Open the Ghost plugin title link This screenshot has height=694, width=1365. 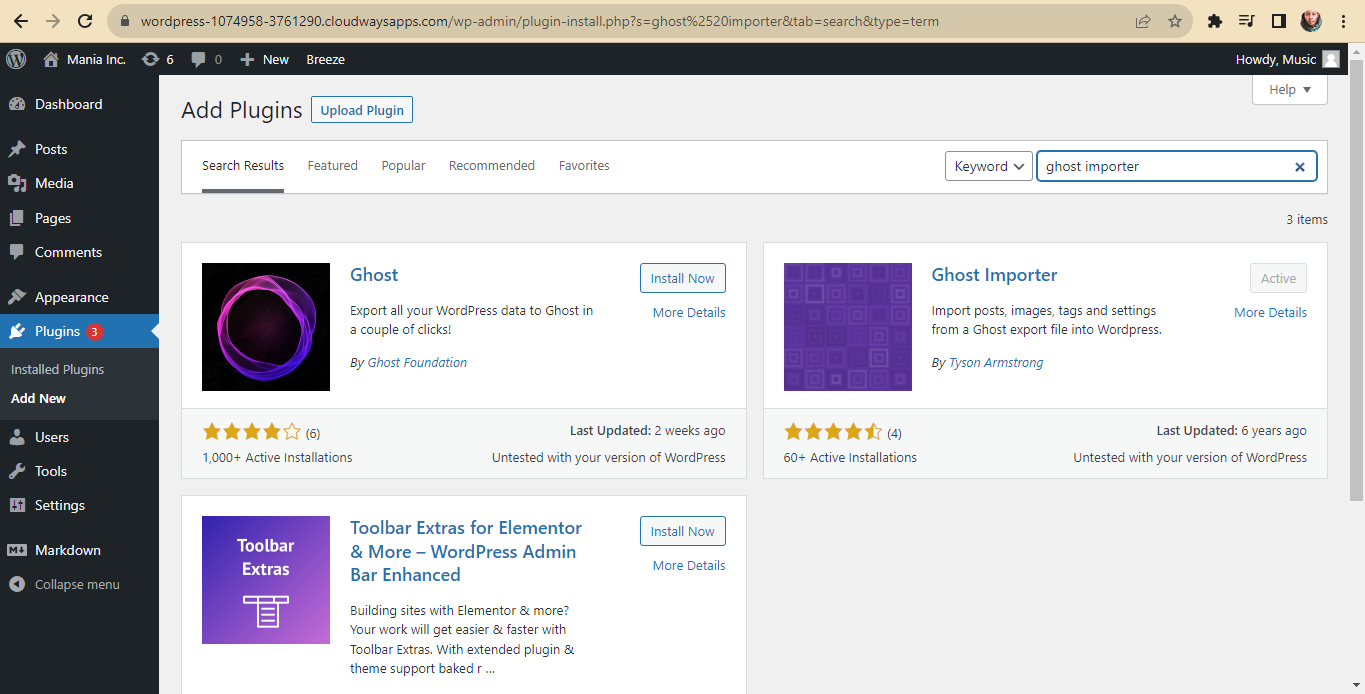[374, 275]
